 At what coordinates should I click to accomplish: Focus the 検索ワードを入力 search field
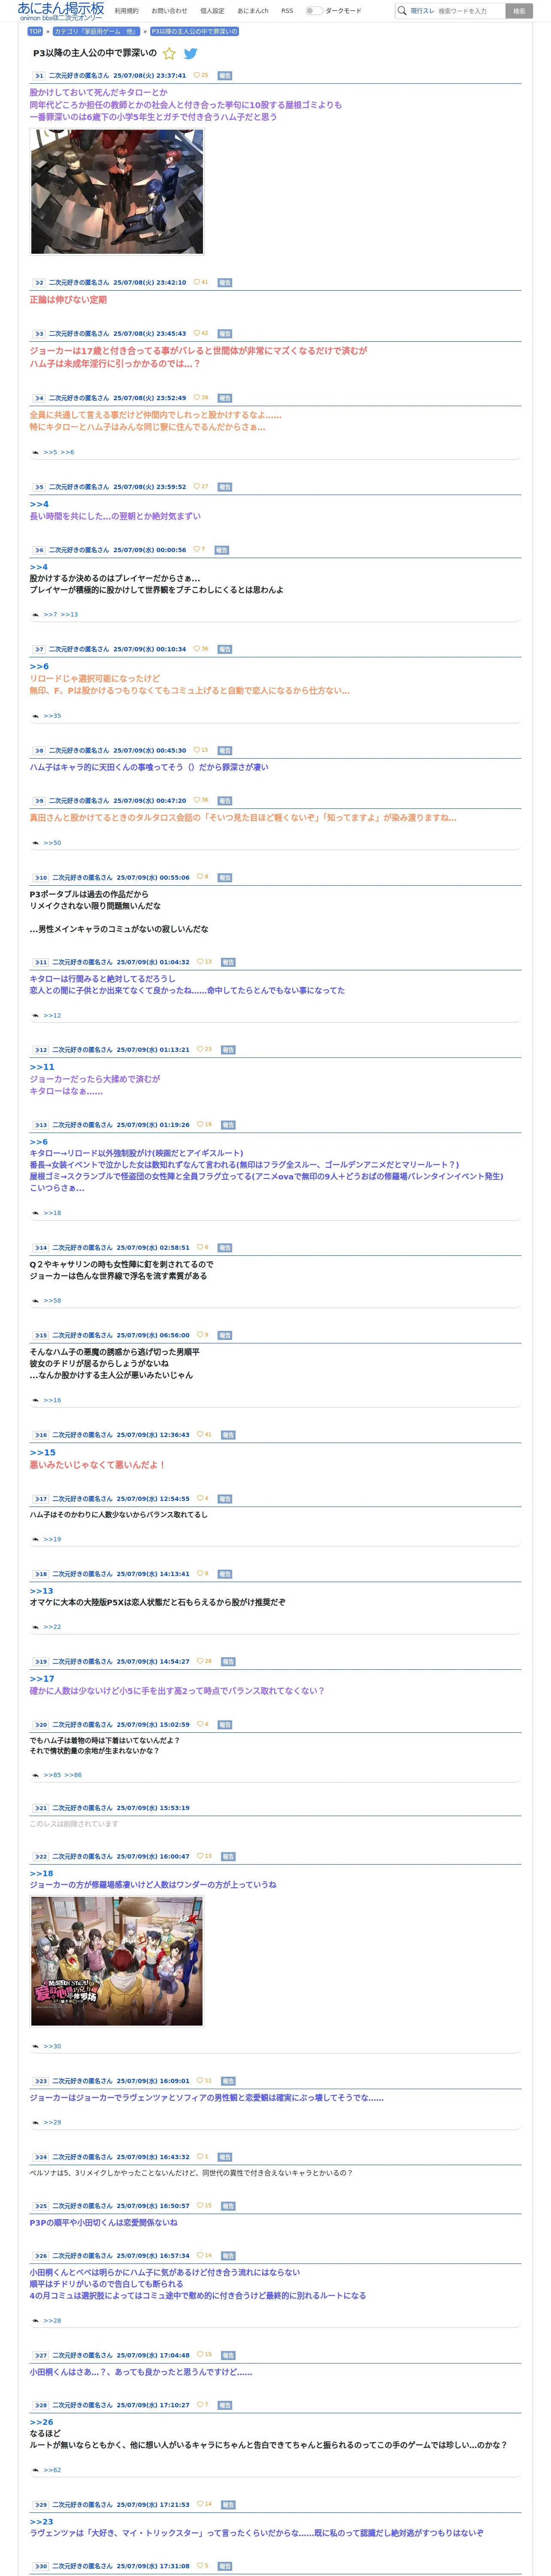click(x=470, y=11)
